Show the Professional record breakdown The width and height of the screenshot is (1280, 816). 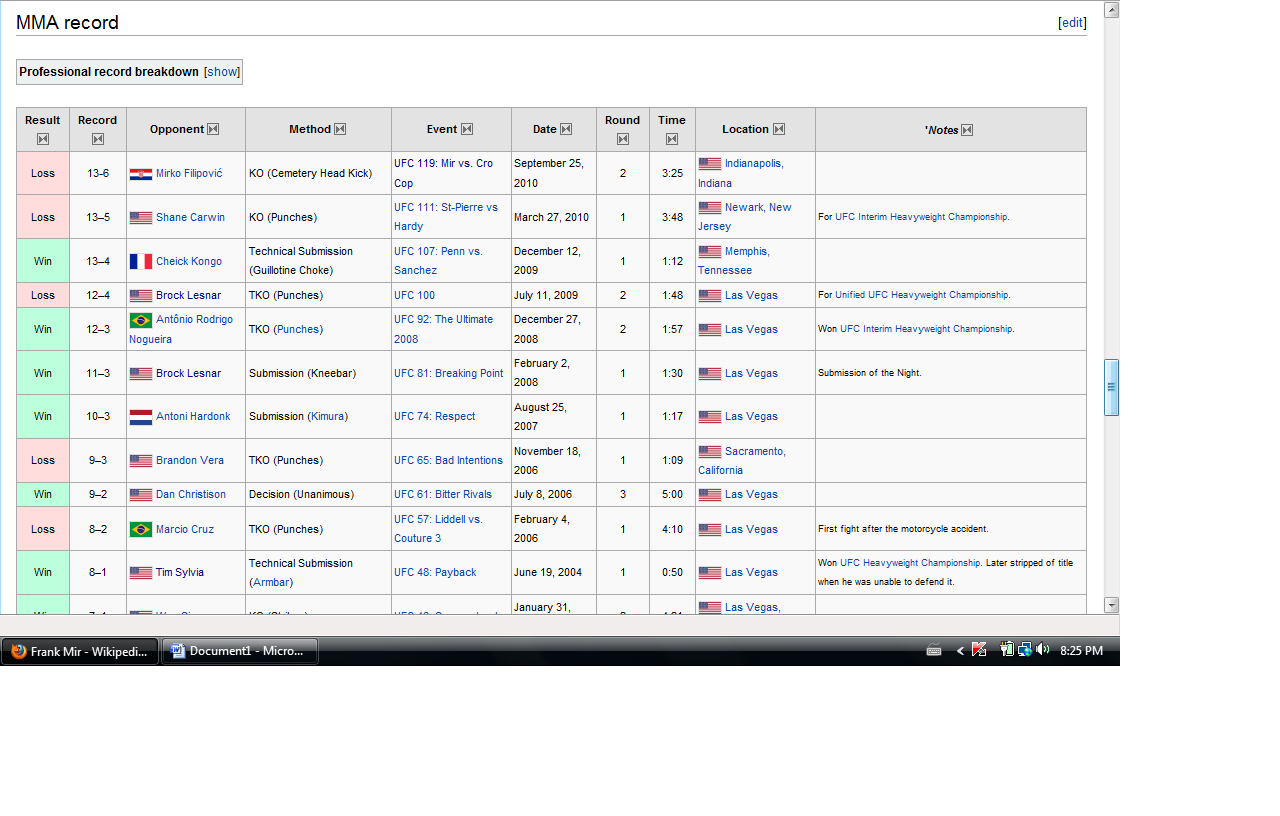coord(222,72)
